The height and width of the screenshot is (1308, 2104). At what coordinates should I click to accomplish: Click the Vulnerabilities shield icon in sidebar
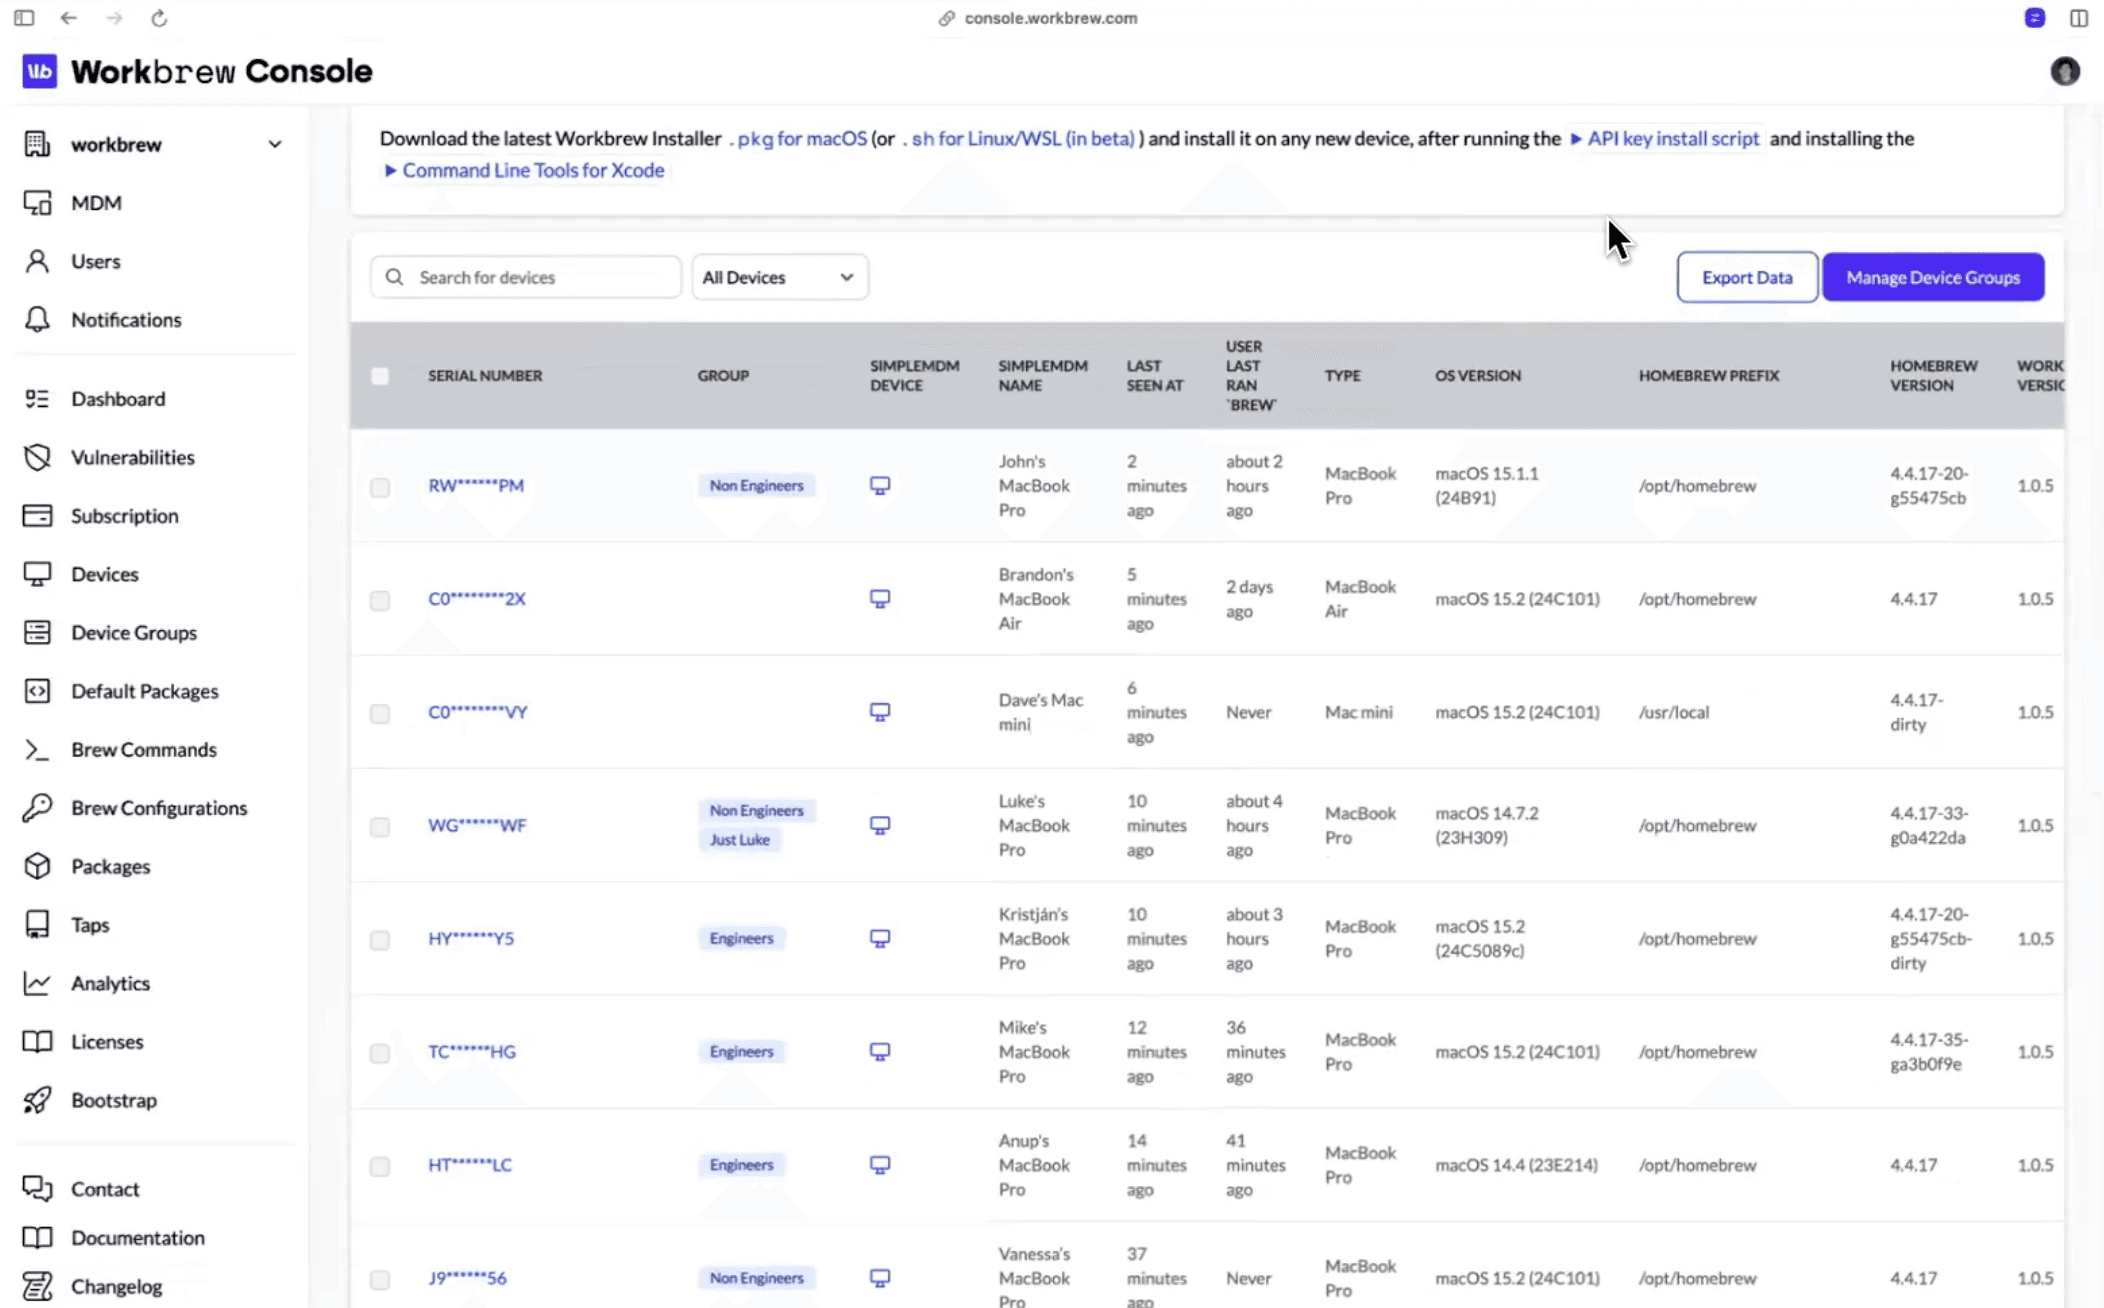37,457
